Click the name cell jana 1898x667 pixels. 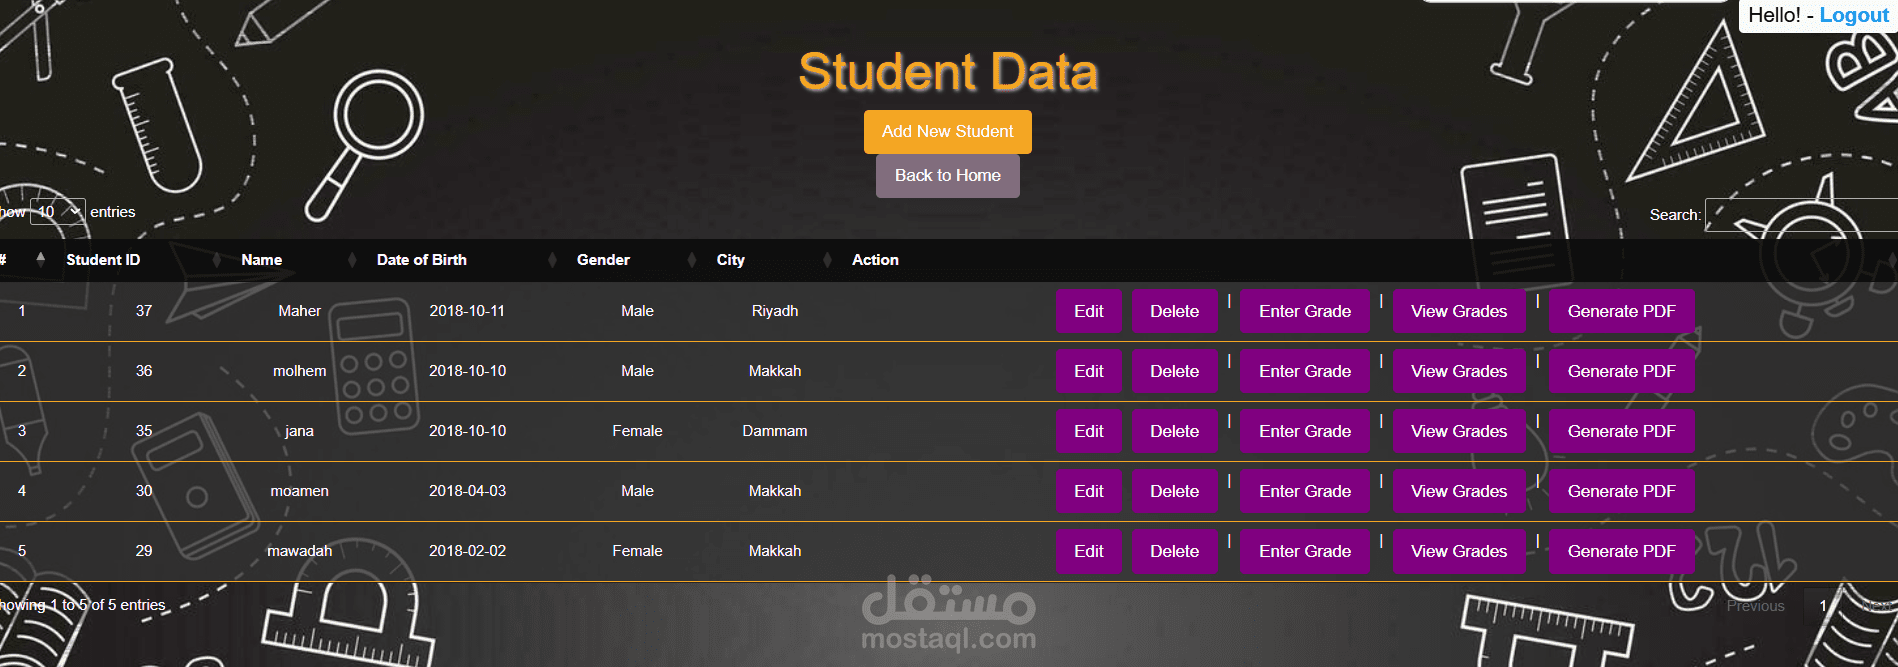point(299,431)
